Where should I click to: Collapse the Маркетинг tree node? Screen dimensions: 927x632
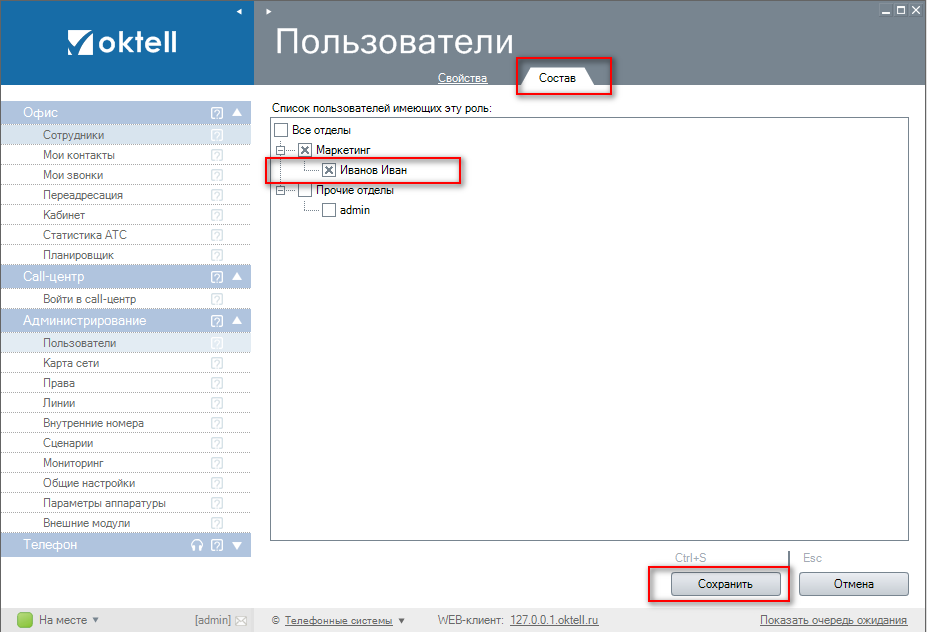point(281,150)
